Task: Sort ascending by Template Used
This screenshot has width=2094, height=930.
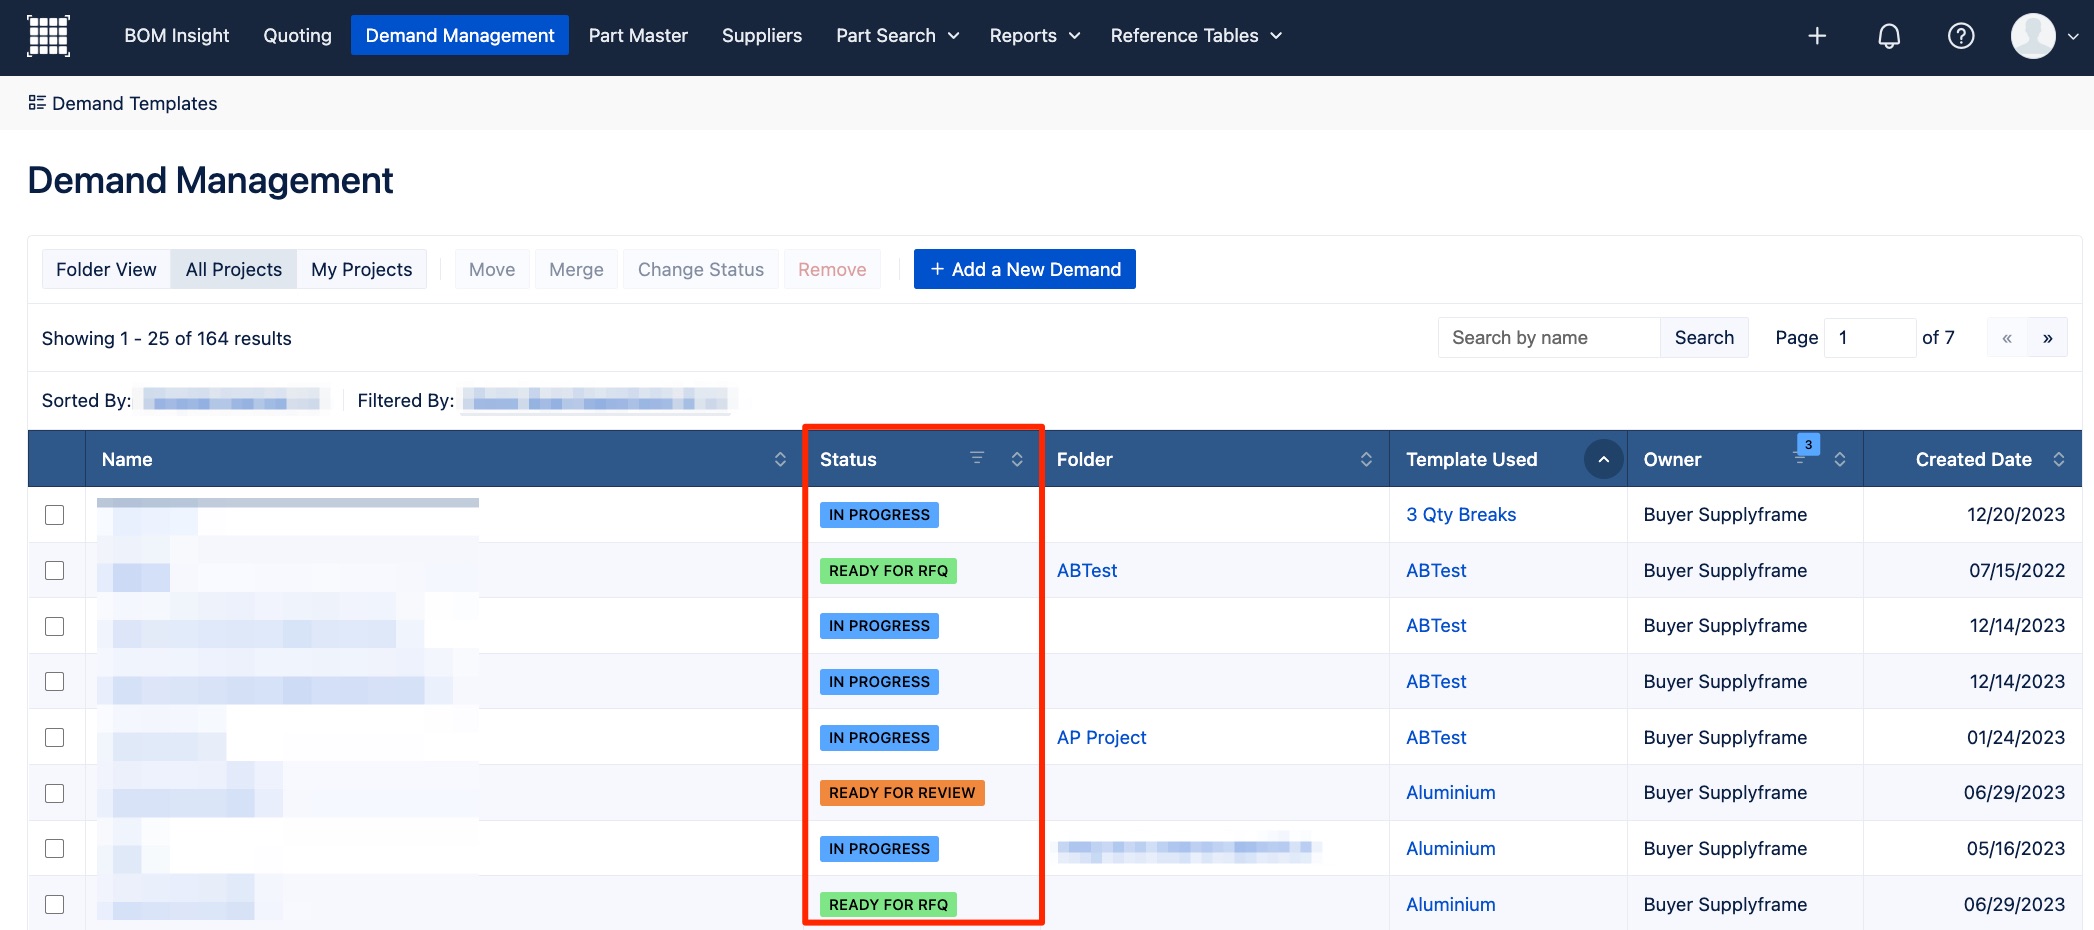Action: click(1603, 459)
